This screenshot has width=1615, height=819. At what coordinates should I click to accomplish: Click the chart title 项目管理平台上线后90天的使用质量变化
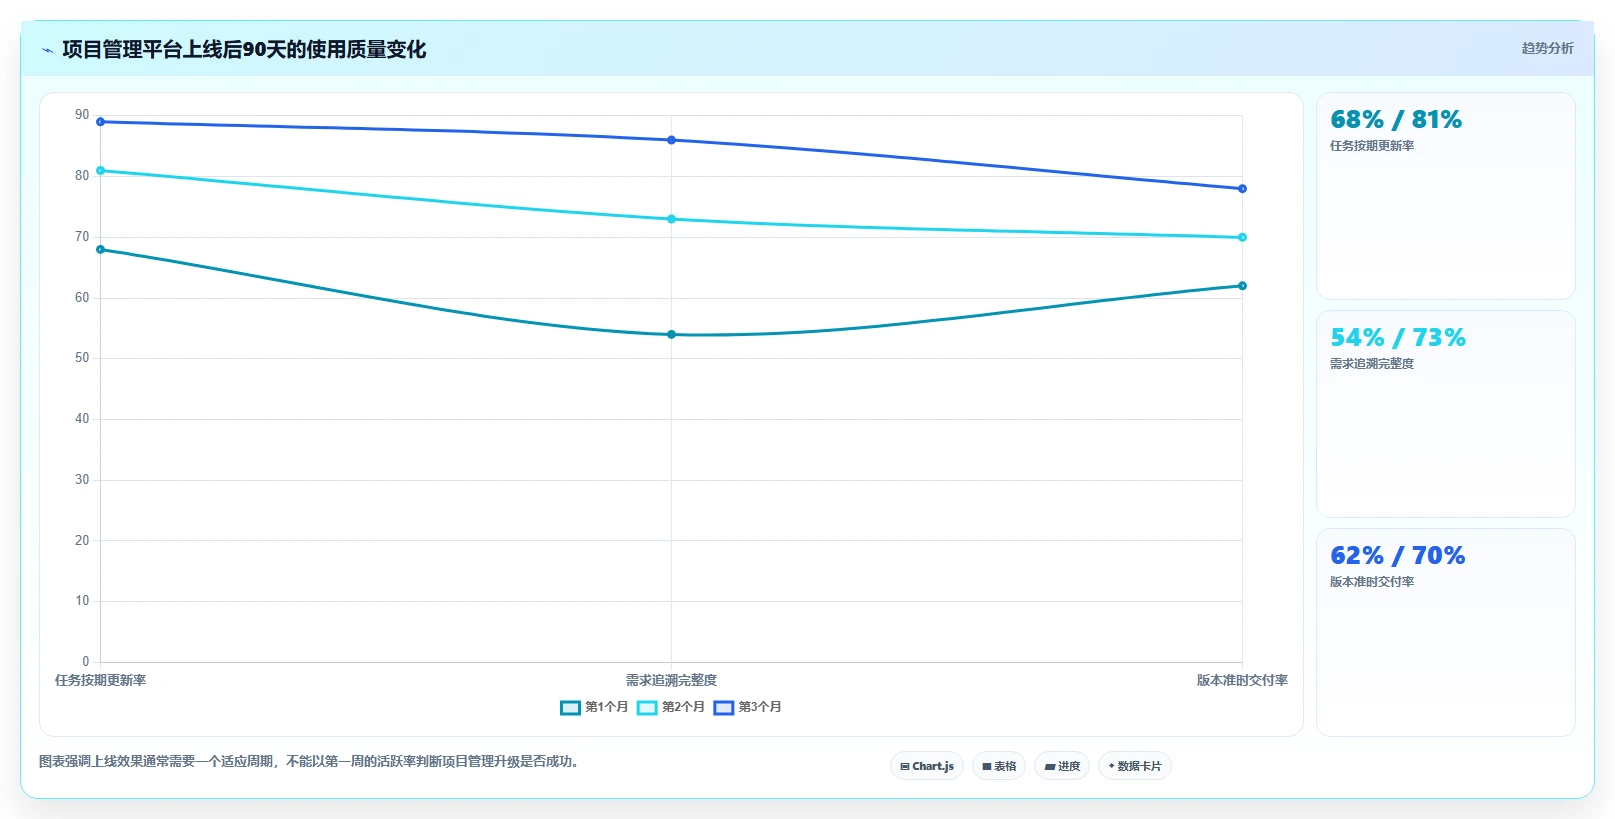click(244, 49)
